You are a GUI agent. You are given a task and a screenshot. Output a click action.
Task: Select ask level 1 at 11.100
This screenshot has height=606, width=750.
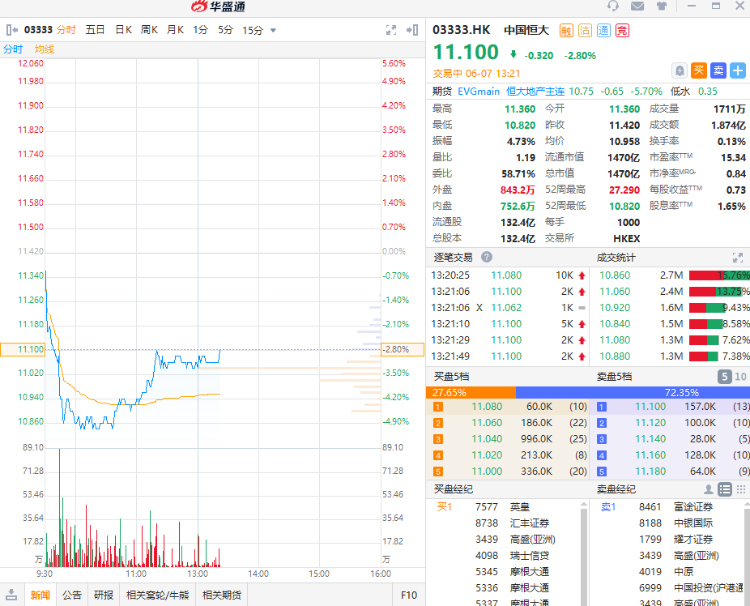(671, 407)
